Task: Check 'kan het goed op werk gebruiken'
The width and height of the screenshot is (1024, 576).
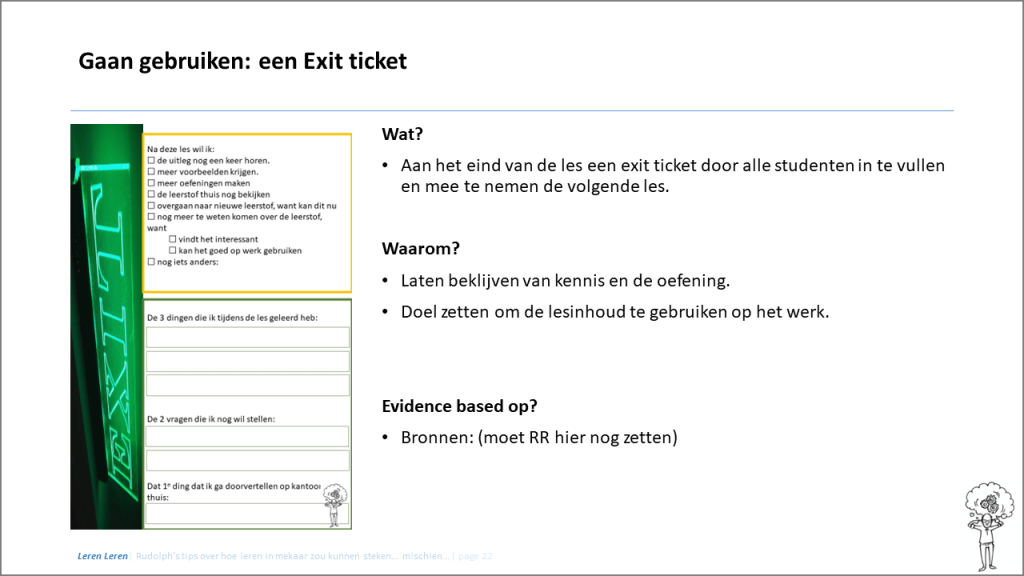Action: 174,250
